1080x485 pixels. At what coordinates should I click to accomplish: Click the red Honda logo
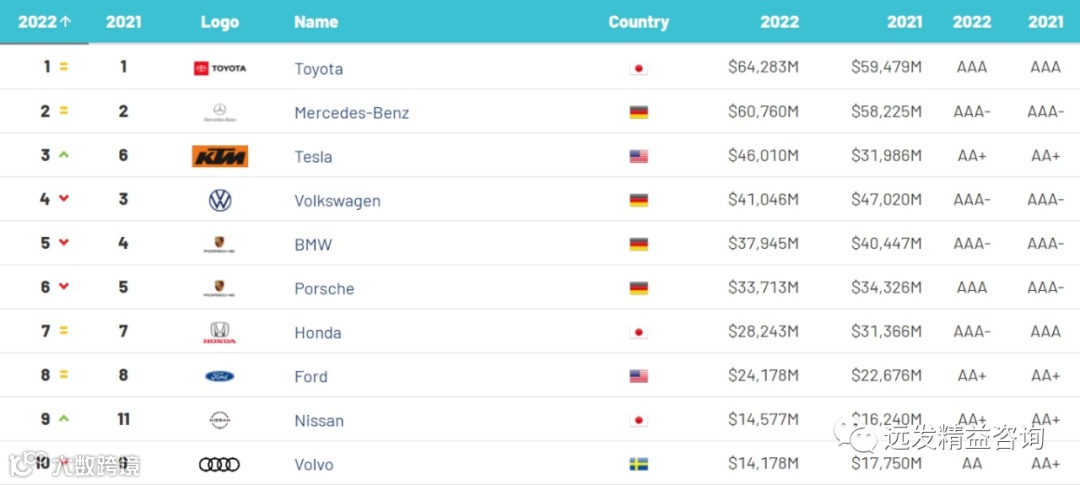pyautogui.click(x=220, y=333)
